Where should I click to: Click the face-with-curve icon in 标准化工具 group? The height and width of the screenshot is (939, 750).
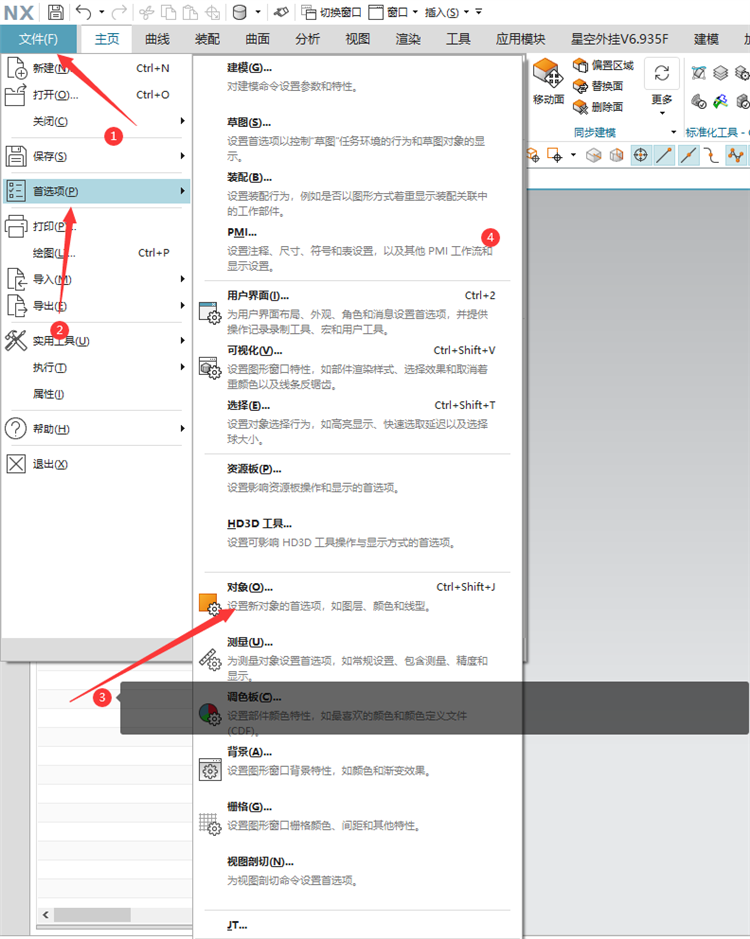click(698, 73)
